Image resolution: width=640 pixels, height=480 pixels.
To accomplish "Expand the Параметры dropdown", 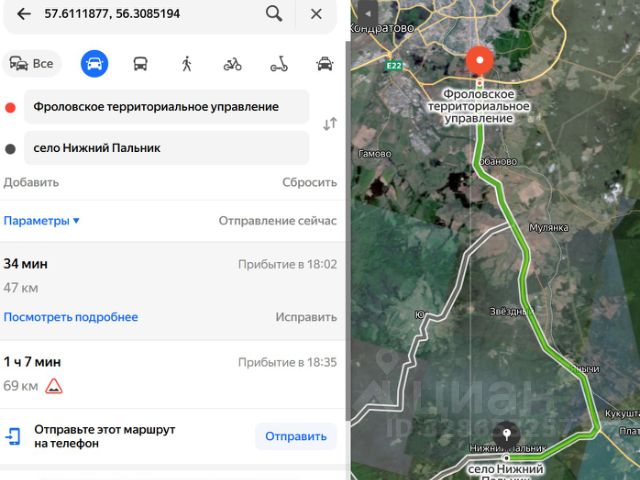I will pyautogui.click(x=41, y=221).
